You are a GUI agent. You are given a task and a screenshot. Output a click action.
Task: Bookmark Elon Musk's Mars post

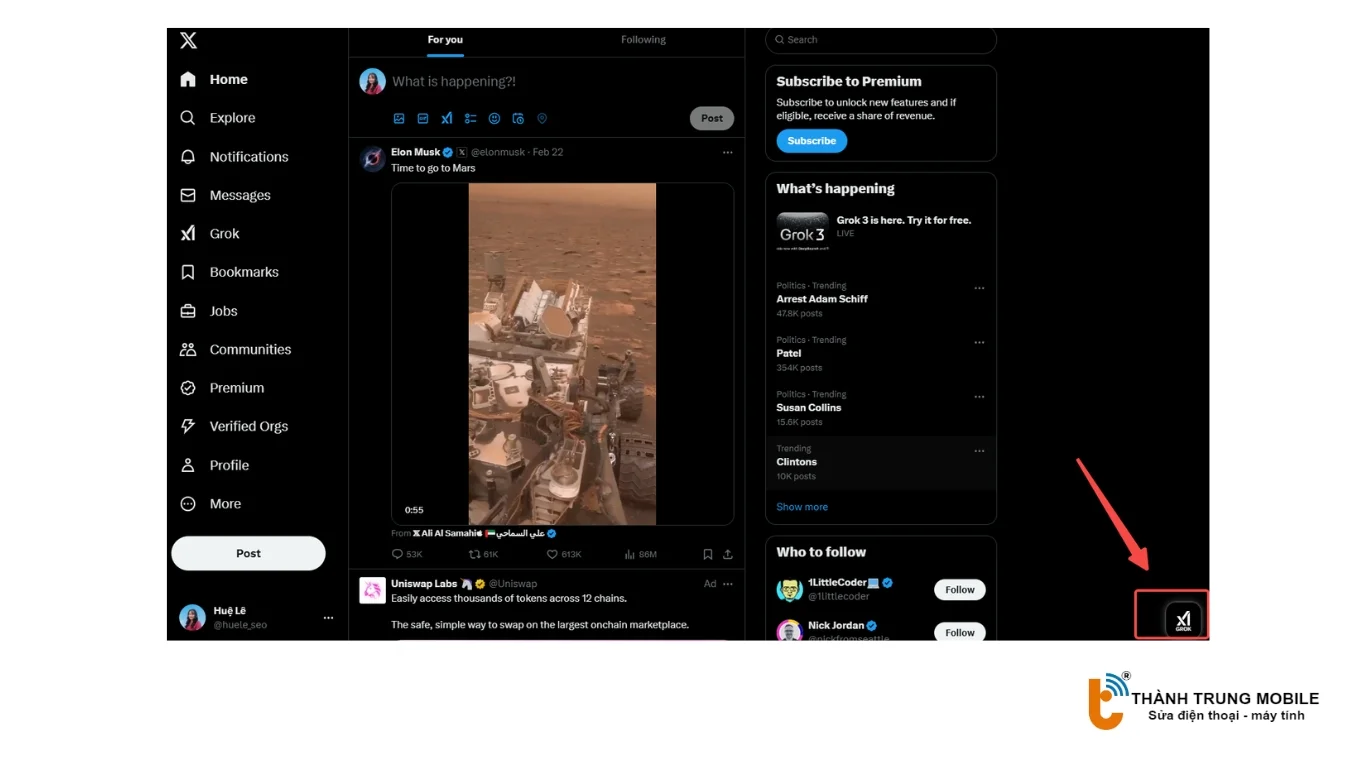(708, 554)
